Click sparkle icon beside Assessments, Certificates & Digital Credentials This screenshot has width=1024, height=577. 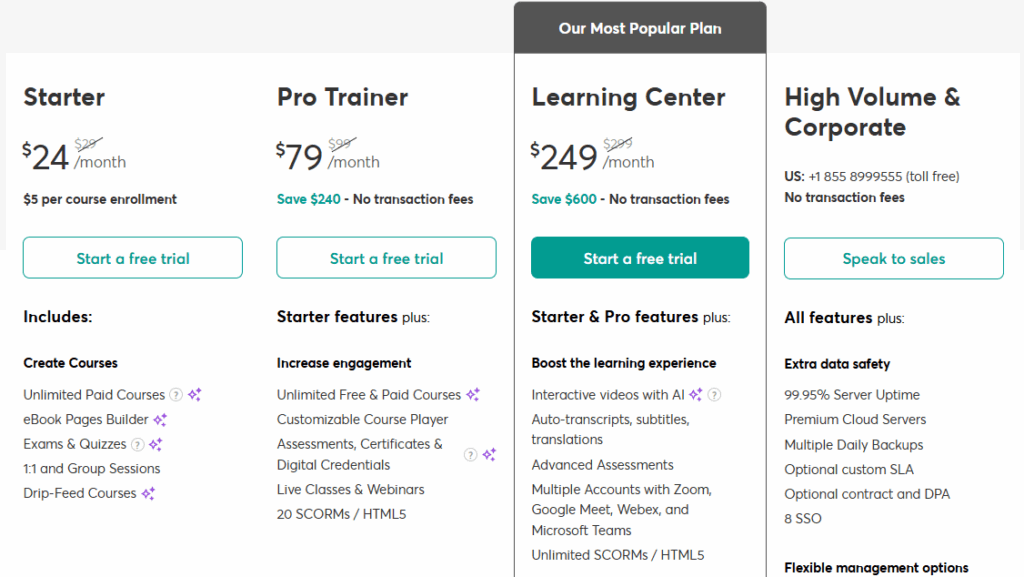coord(489,455)
